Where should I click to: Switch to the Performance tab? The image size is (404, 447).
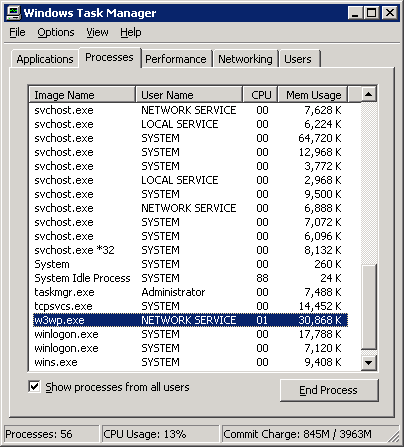pyautogui.click(x=176, y=59)
